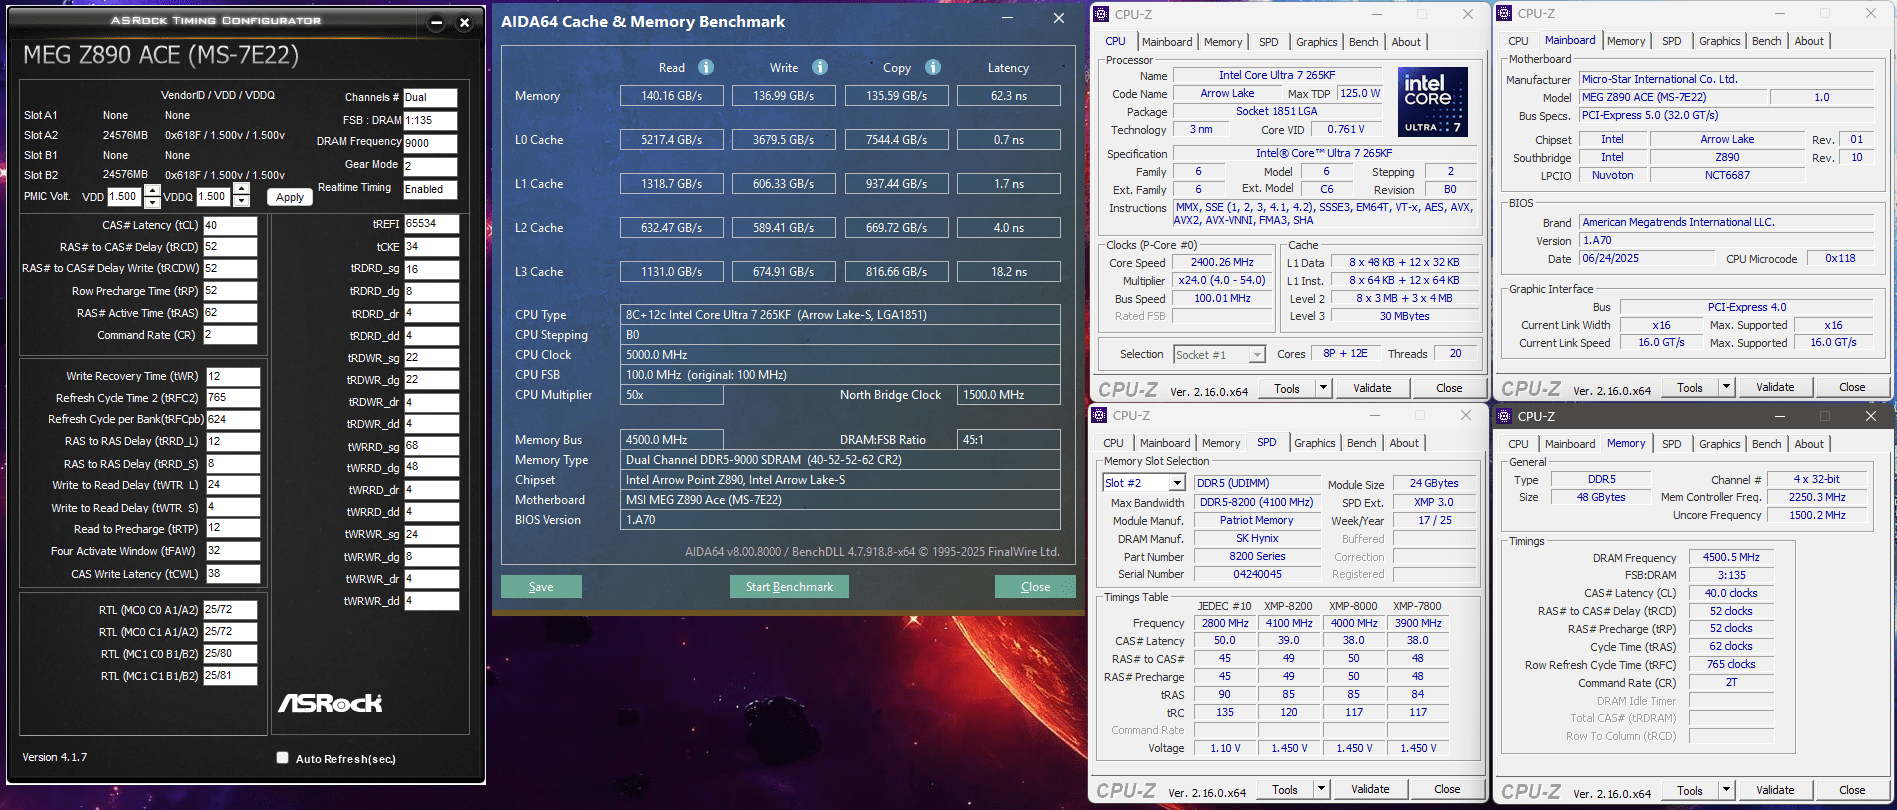Open the Bench tab in CPU-Z SPD window

[1360, 443]
